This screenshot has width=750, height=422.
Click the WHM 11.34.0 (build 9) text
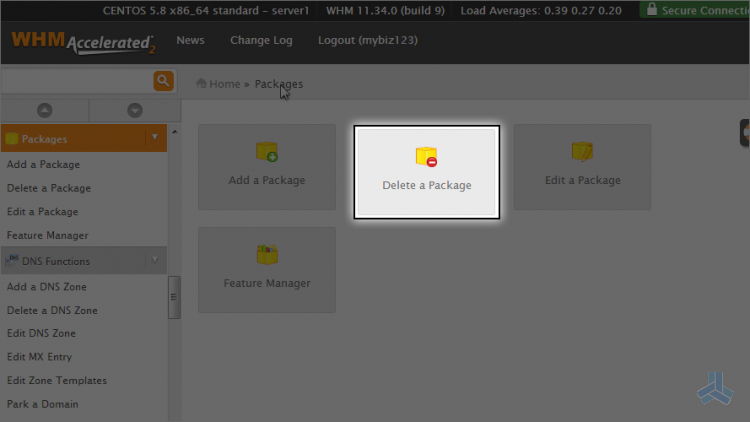(x=386, y=11)
